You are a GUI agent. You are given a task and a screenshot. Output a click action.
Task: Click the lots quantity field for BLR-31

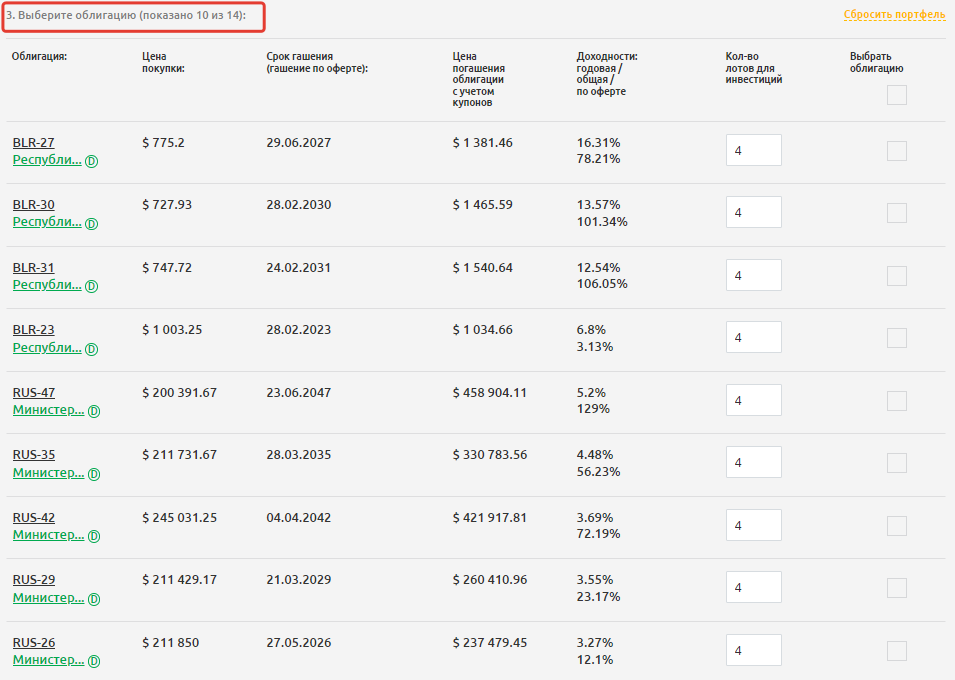(x=753, y=276)
